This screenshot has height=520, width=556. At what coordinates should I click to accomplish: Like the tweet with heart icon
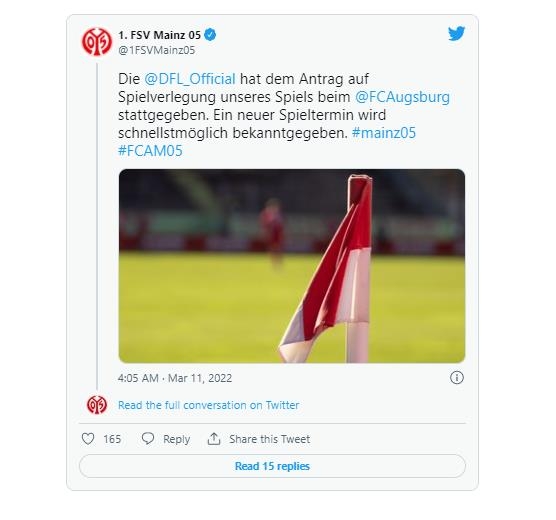[88, 439]
